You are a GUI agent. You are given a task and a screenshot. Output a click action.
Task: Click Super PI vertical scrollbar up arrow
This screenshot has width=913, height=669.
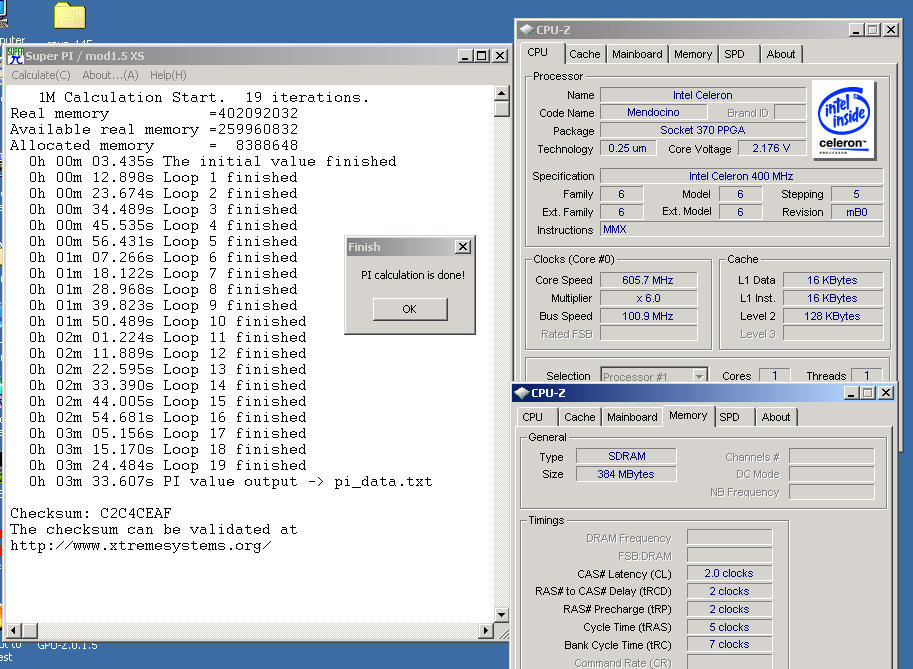tap(501, 93)
